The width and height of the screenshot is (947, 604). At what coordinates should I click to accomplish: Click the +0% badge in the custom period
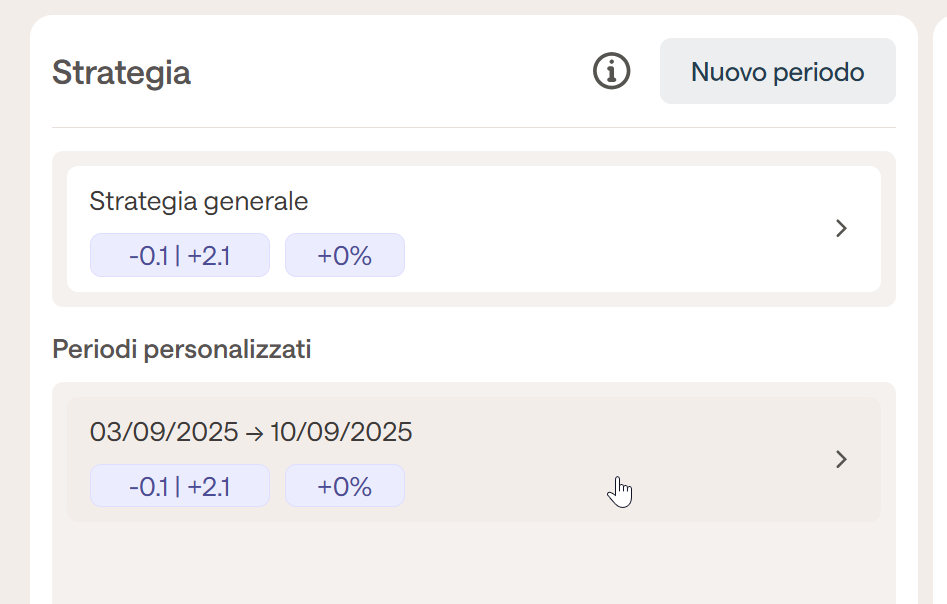pyautogui.click(x=345, y=486)
